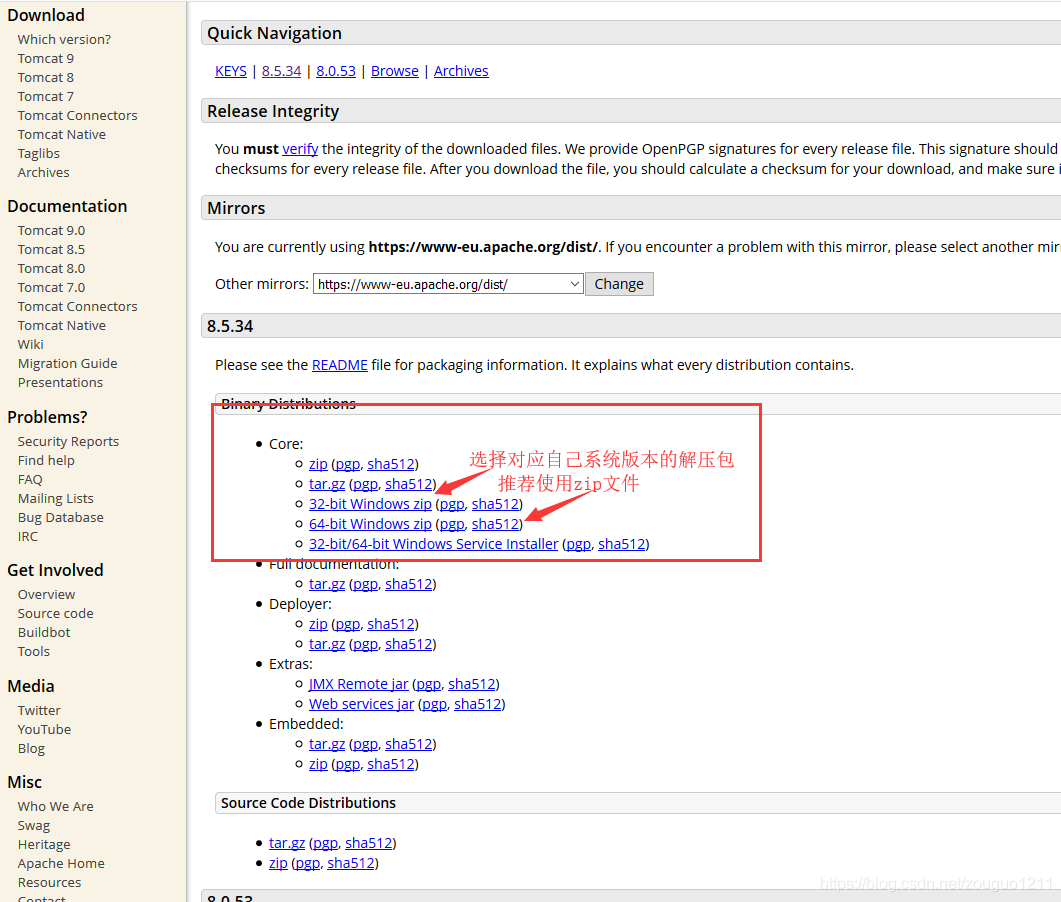
Task: Open Taglibs in the Download section
Action: 39,154
